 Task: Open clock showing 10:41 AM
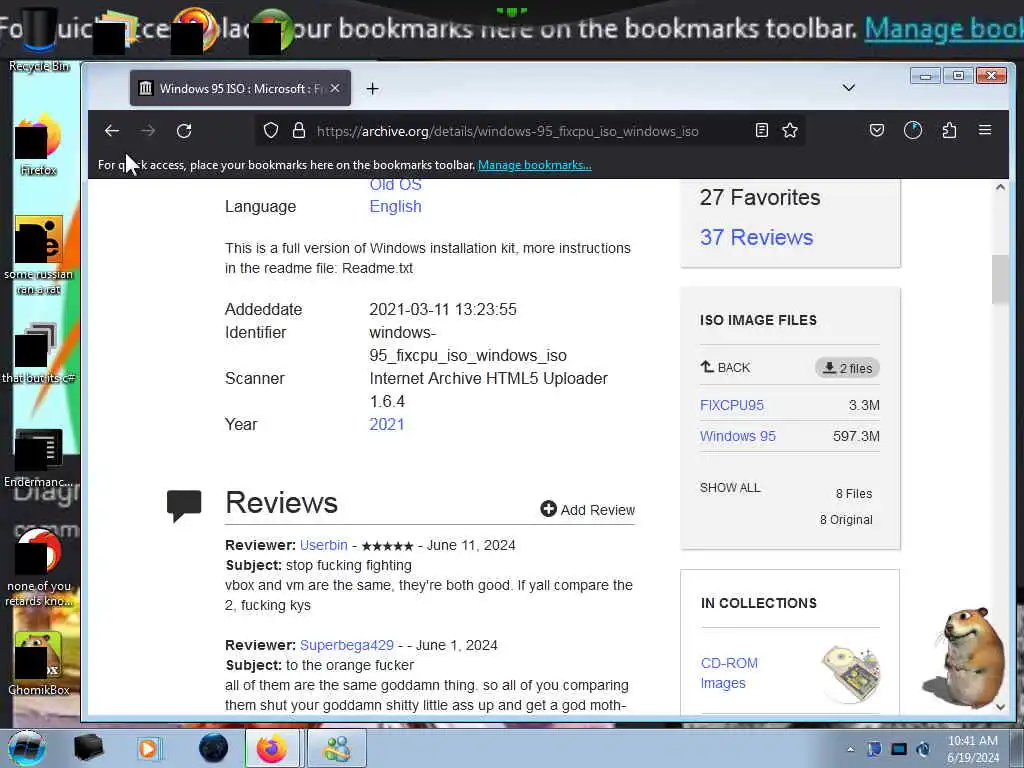[973, 748]
